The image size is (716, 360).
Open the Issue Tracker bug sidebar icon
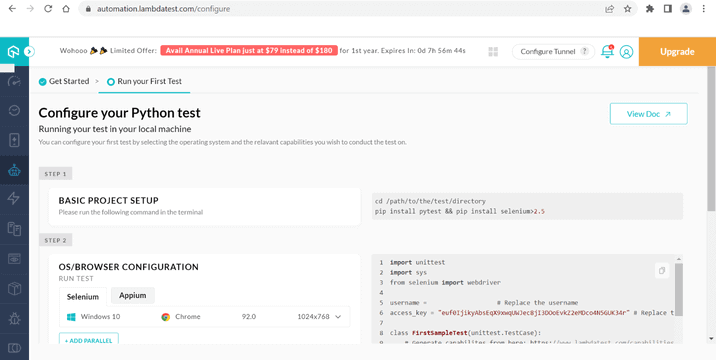coord(14,318)
